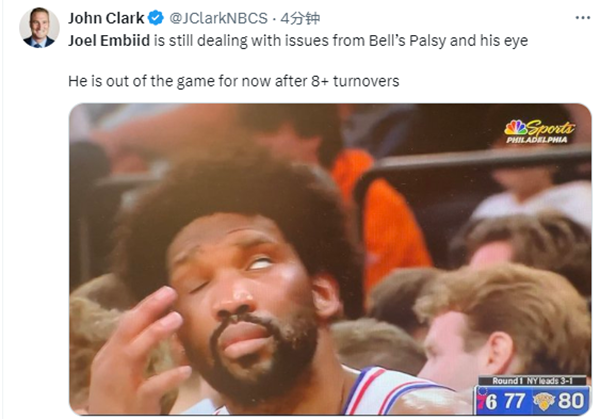Click the Bell's Palsy phrase in tweet
This screenshot has width=600, height=419.
(407, 41)
